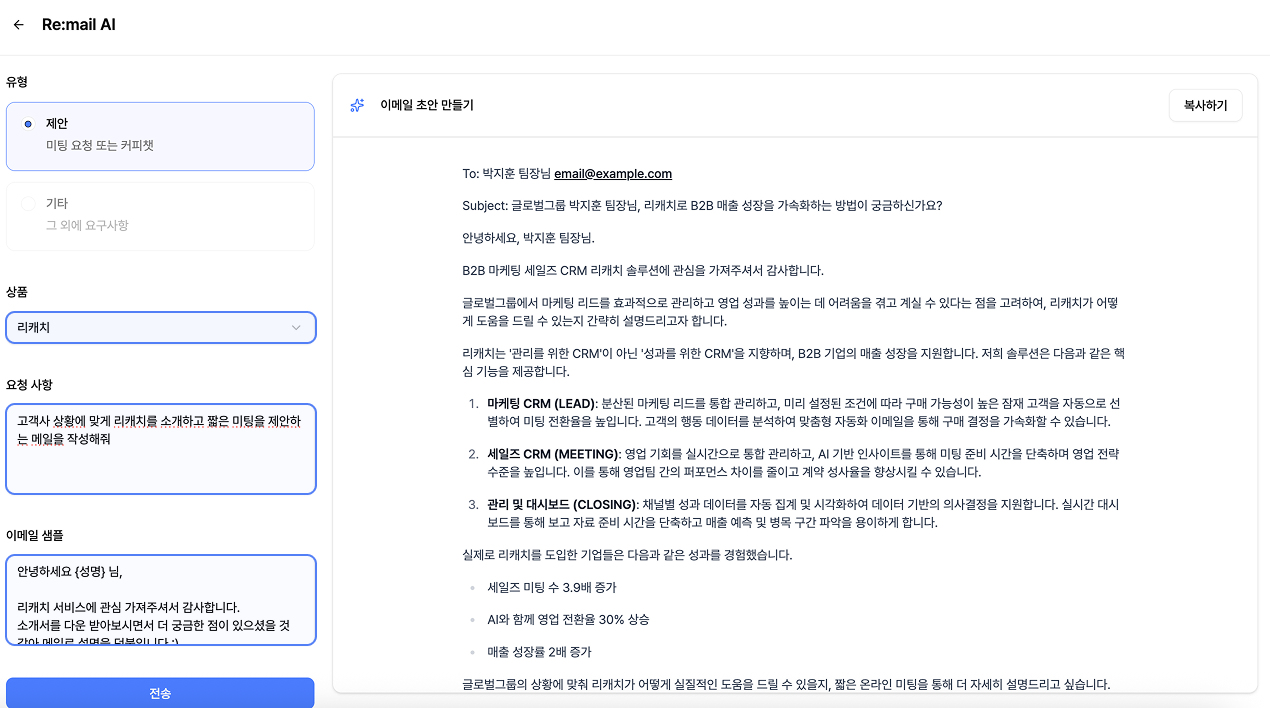Viewport: 1270px width, 708px height.
Task: Click the 전송 button
Action: (x=160, y=693)
